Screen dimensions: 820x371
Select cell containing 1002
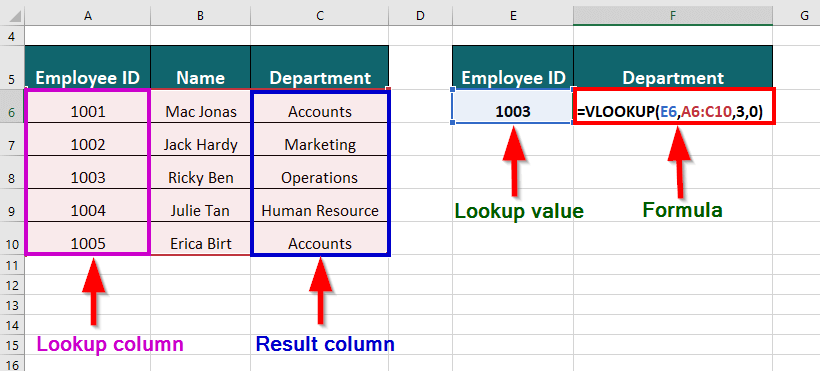[88, 139]
